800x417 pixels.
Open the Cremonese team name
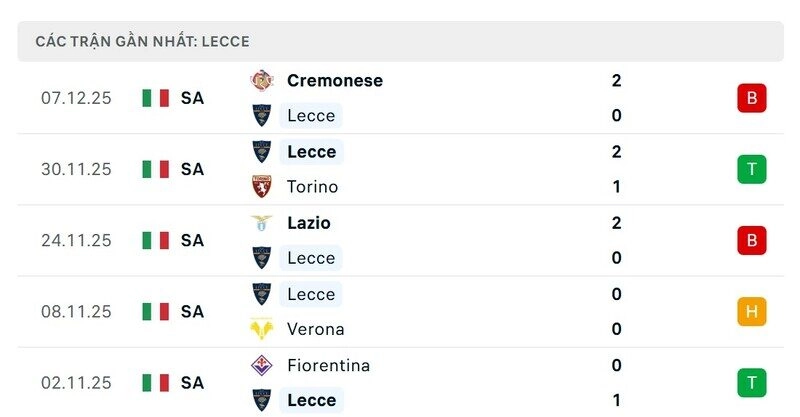coord(334,80)
